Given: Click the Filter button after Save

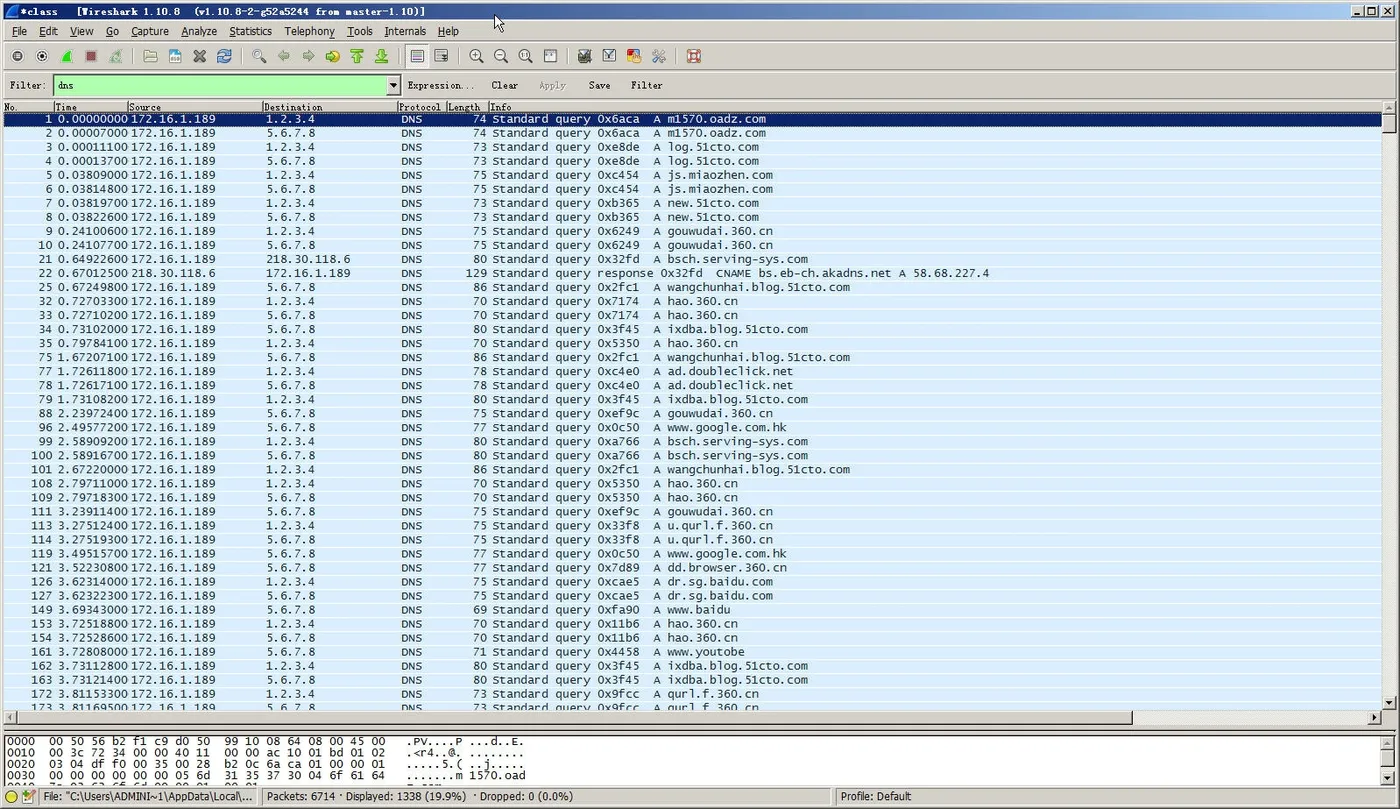Looking at the screenshot, I should click(646, 86).
